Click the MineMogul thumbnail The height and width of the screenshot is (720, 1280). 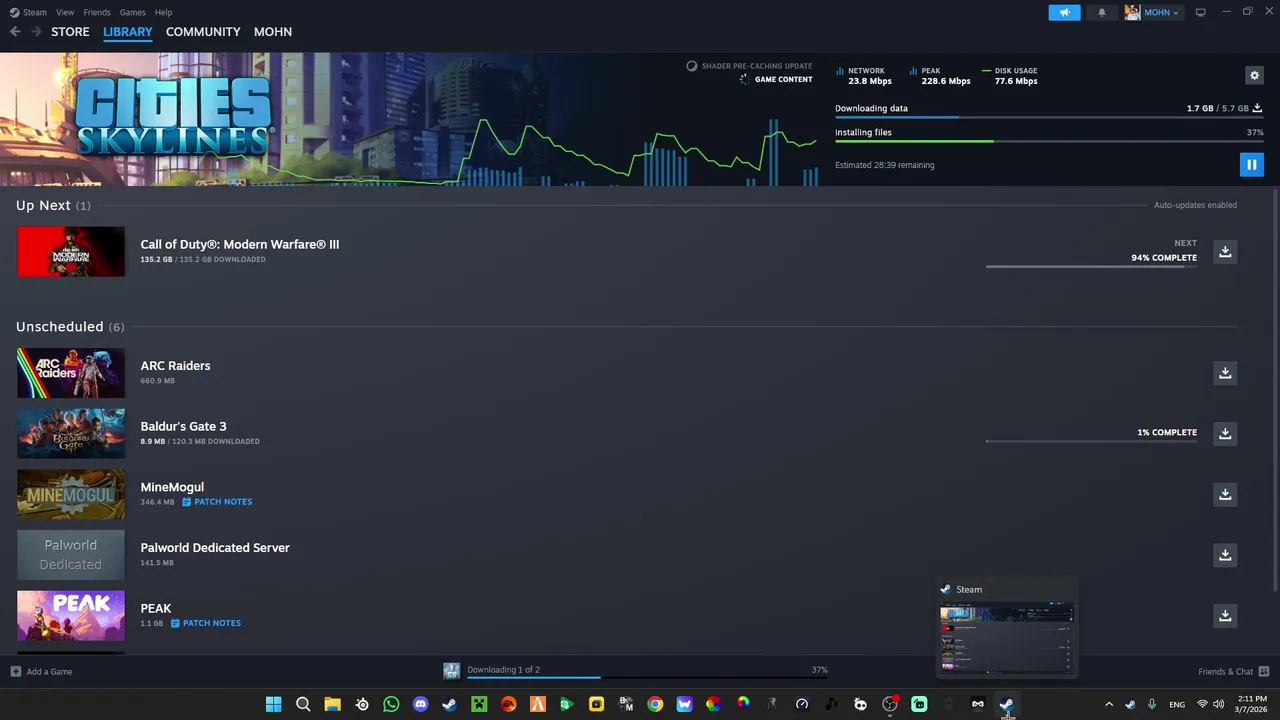pos(71,494)
